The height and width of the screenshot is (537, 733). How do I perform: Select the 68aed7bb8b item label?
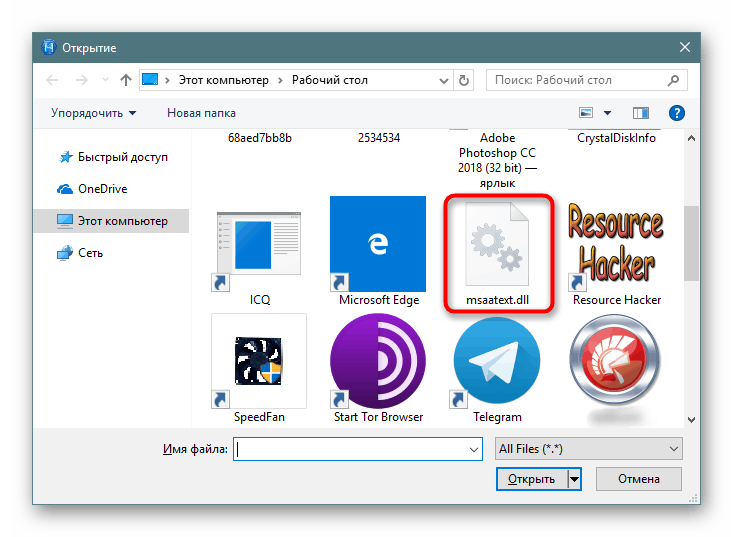pyautogui.click(x=259, y=138)
